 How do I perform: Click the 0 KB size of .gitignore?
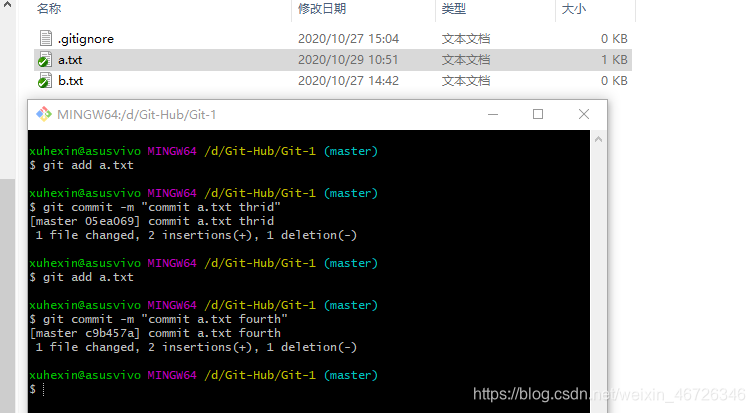point(614,39)
